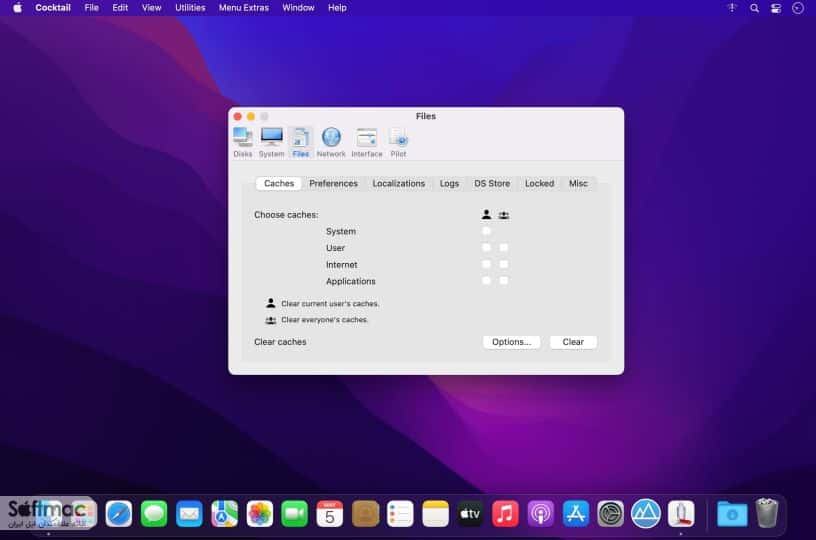Image resolution: width=816 pixels, height=540 pixels.
Task: Select the Localizations tab
Action: coord(399,184)
